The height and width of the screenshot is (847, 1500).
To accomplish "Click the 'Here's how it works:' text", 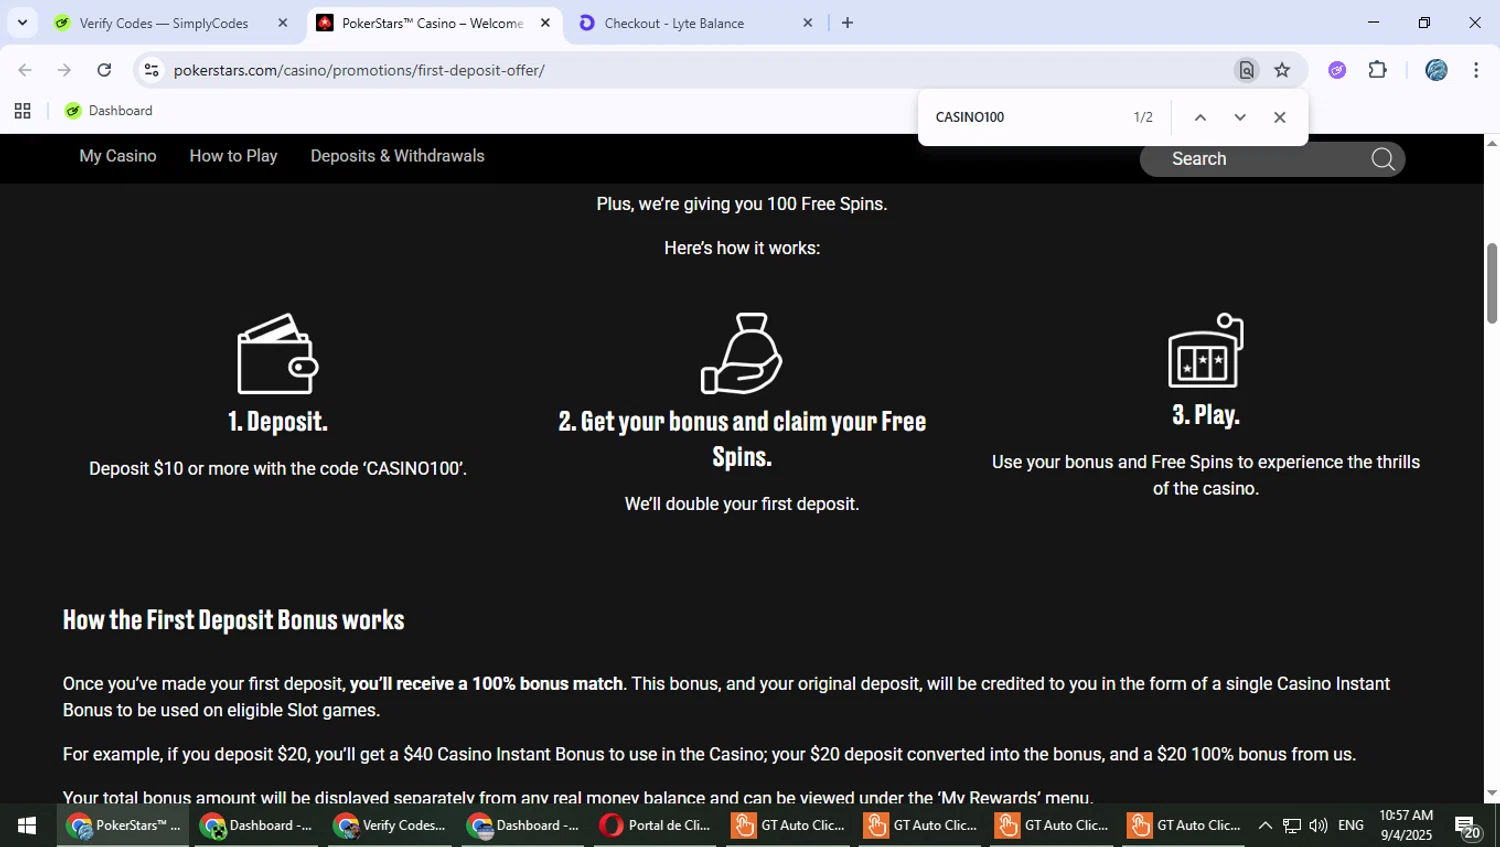I will [x=742, y=248].
